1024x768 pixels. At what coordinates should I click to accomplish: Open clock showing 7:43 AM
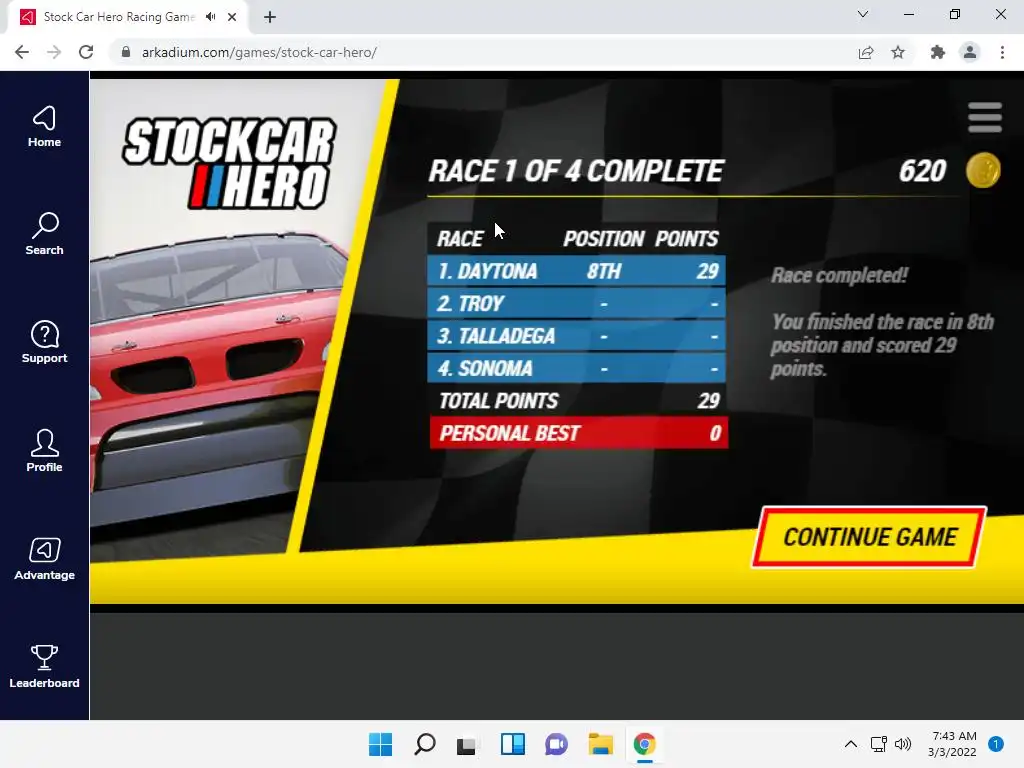[952, 744]
